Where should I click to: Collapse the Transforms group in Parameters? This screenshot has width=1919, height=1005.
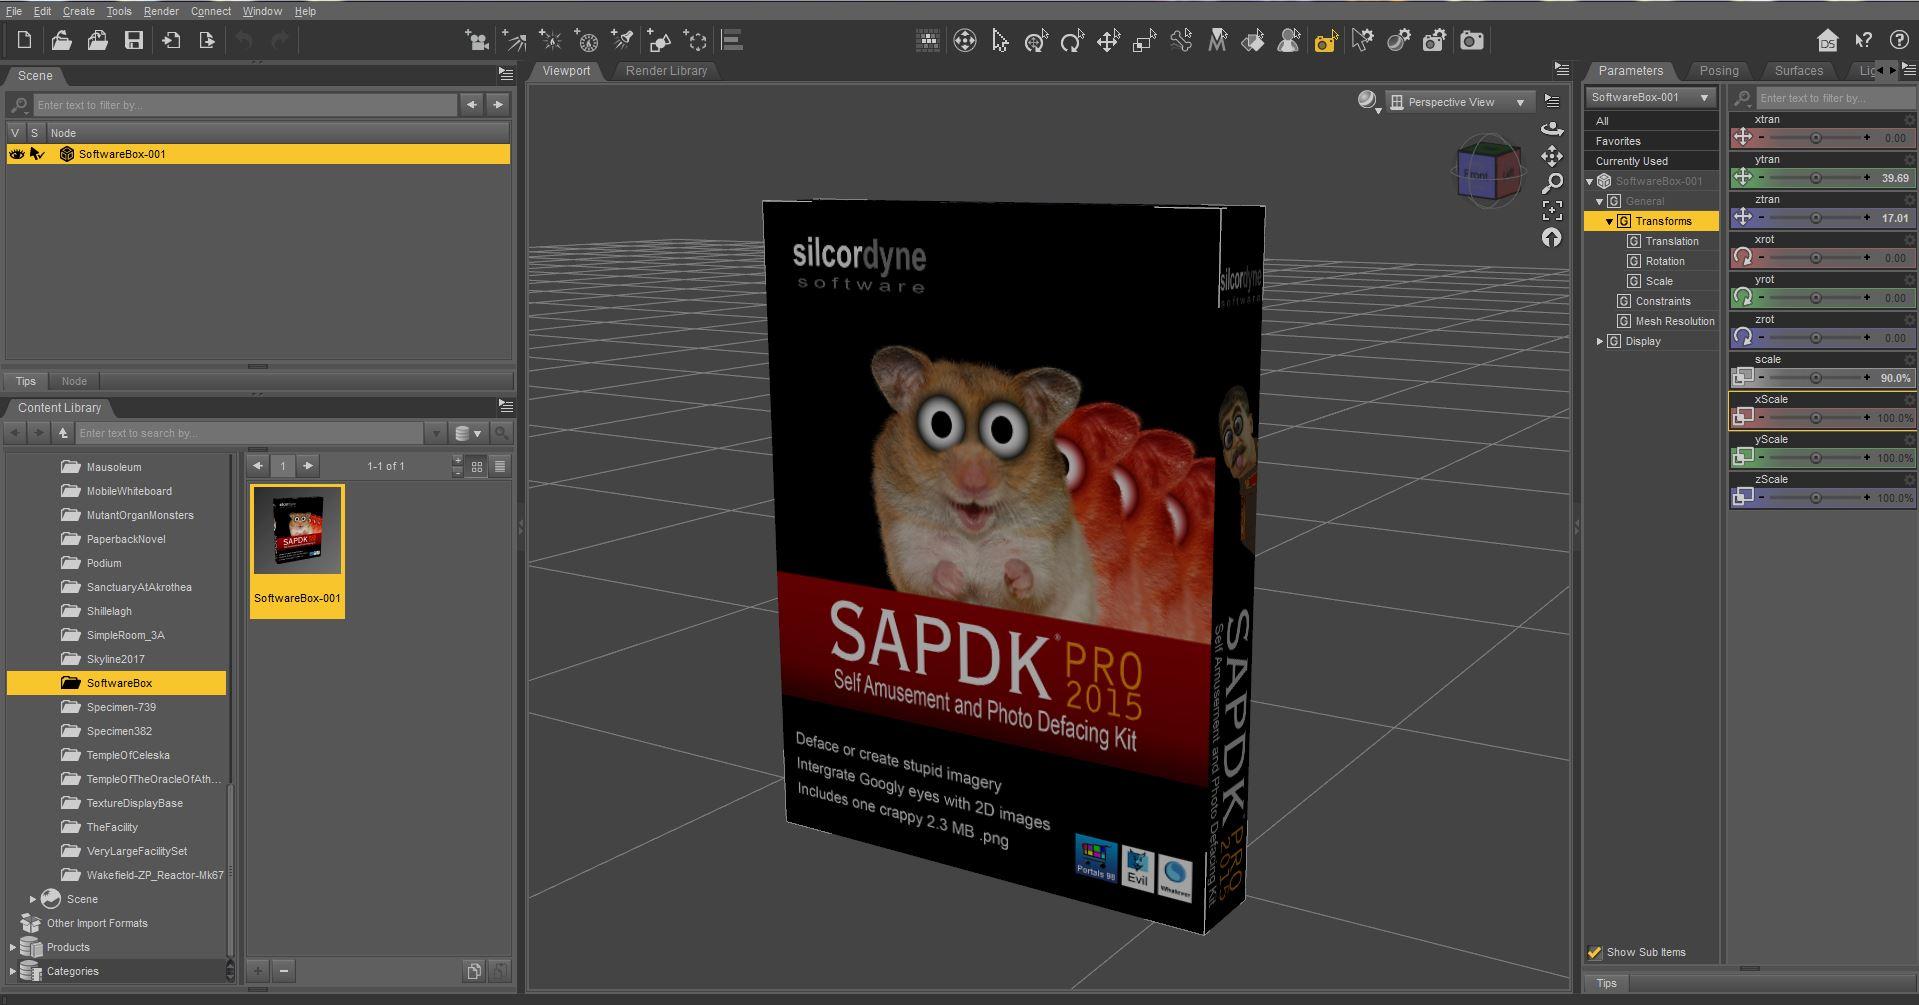(x=1609, y=221)
